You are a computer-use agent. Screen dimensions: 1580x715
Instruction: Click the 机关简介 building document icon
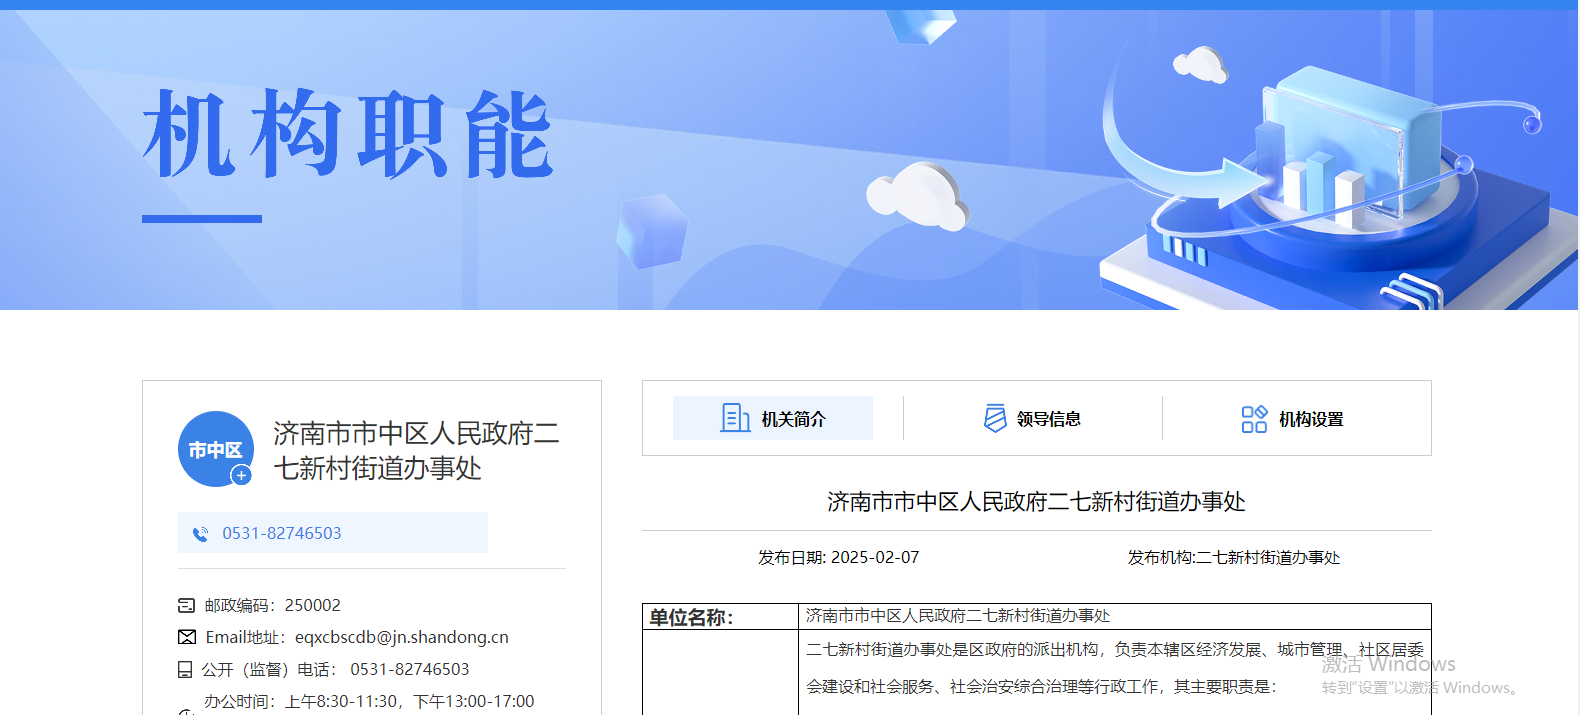(735, 418)
